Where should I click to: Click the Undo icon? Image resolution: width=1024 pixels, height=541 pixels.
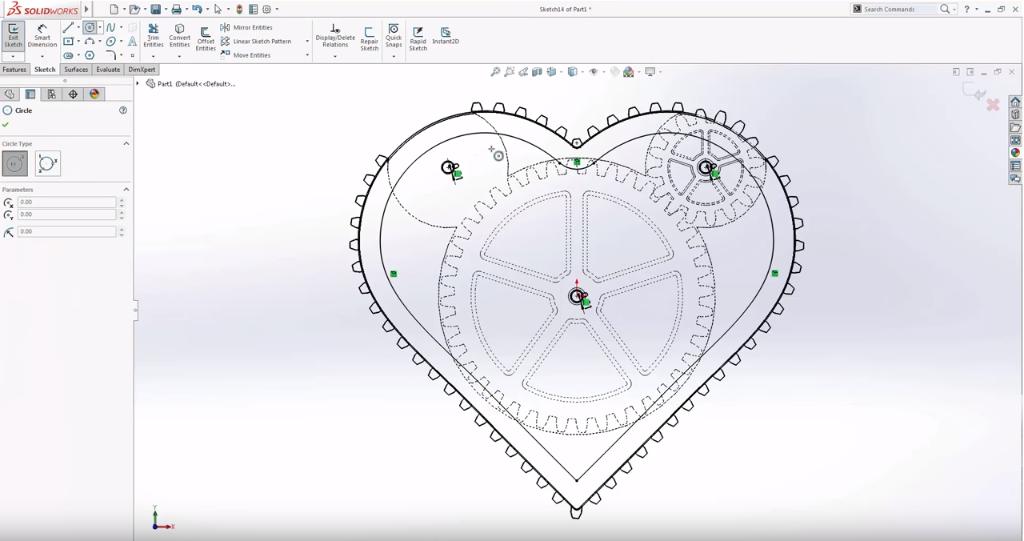click(x=197, y=9)
